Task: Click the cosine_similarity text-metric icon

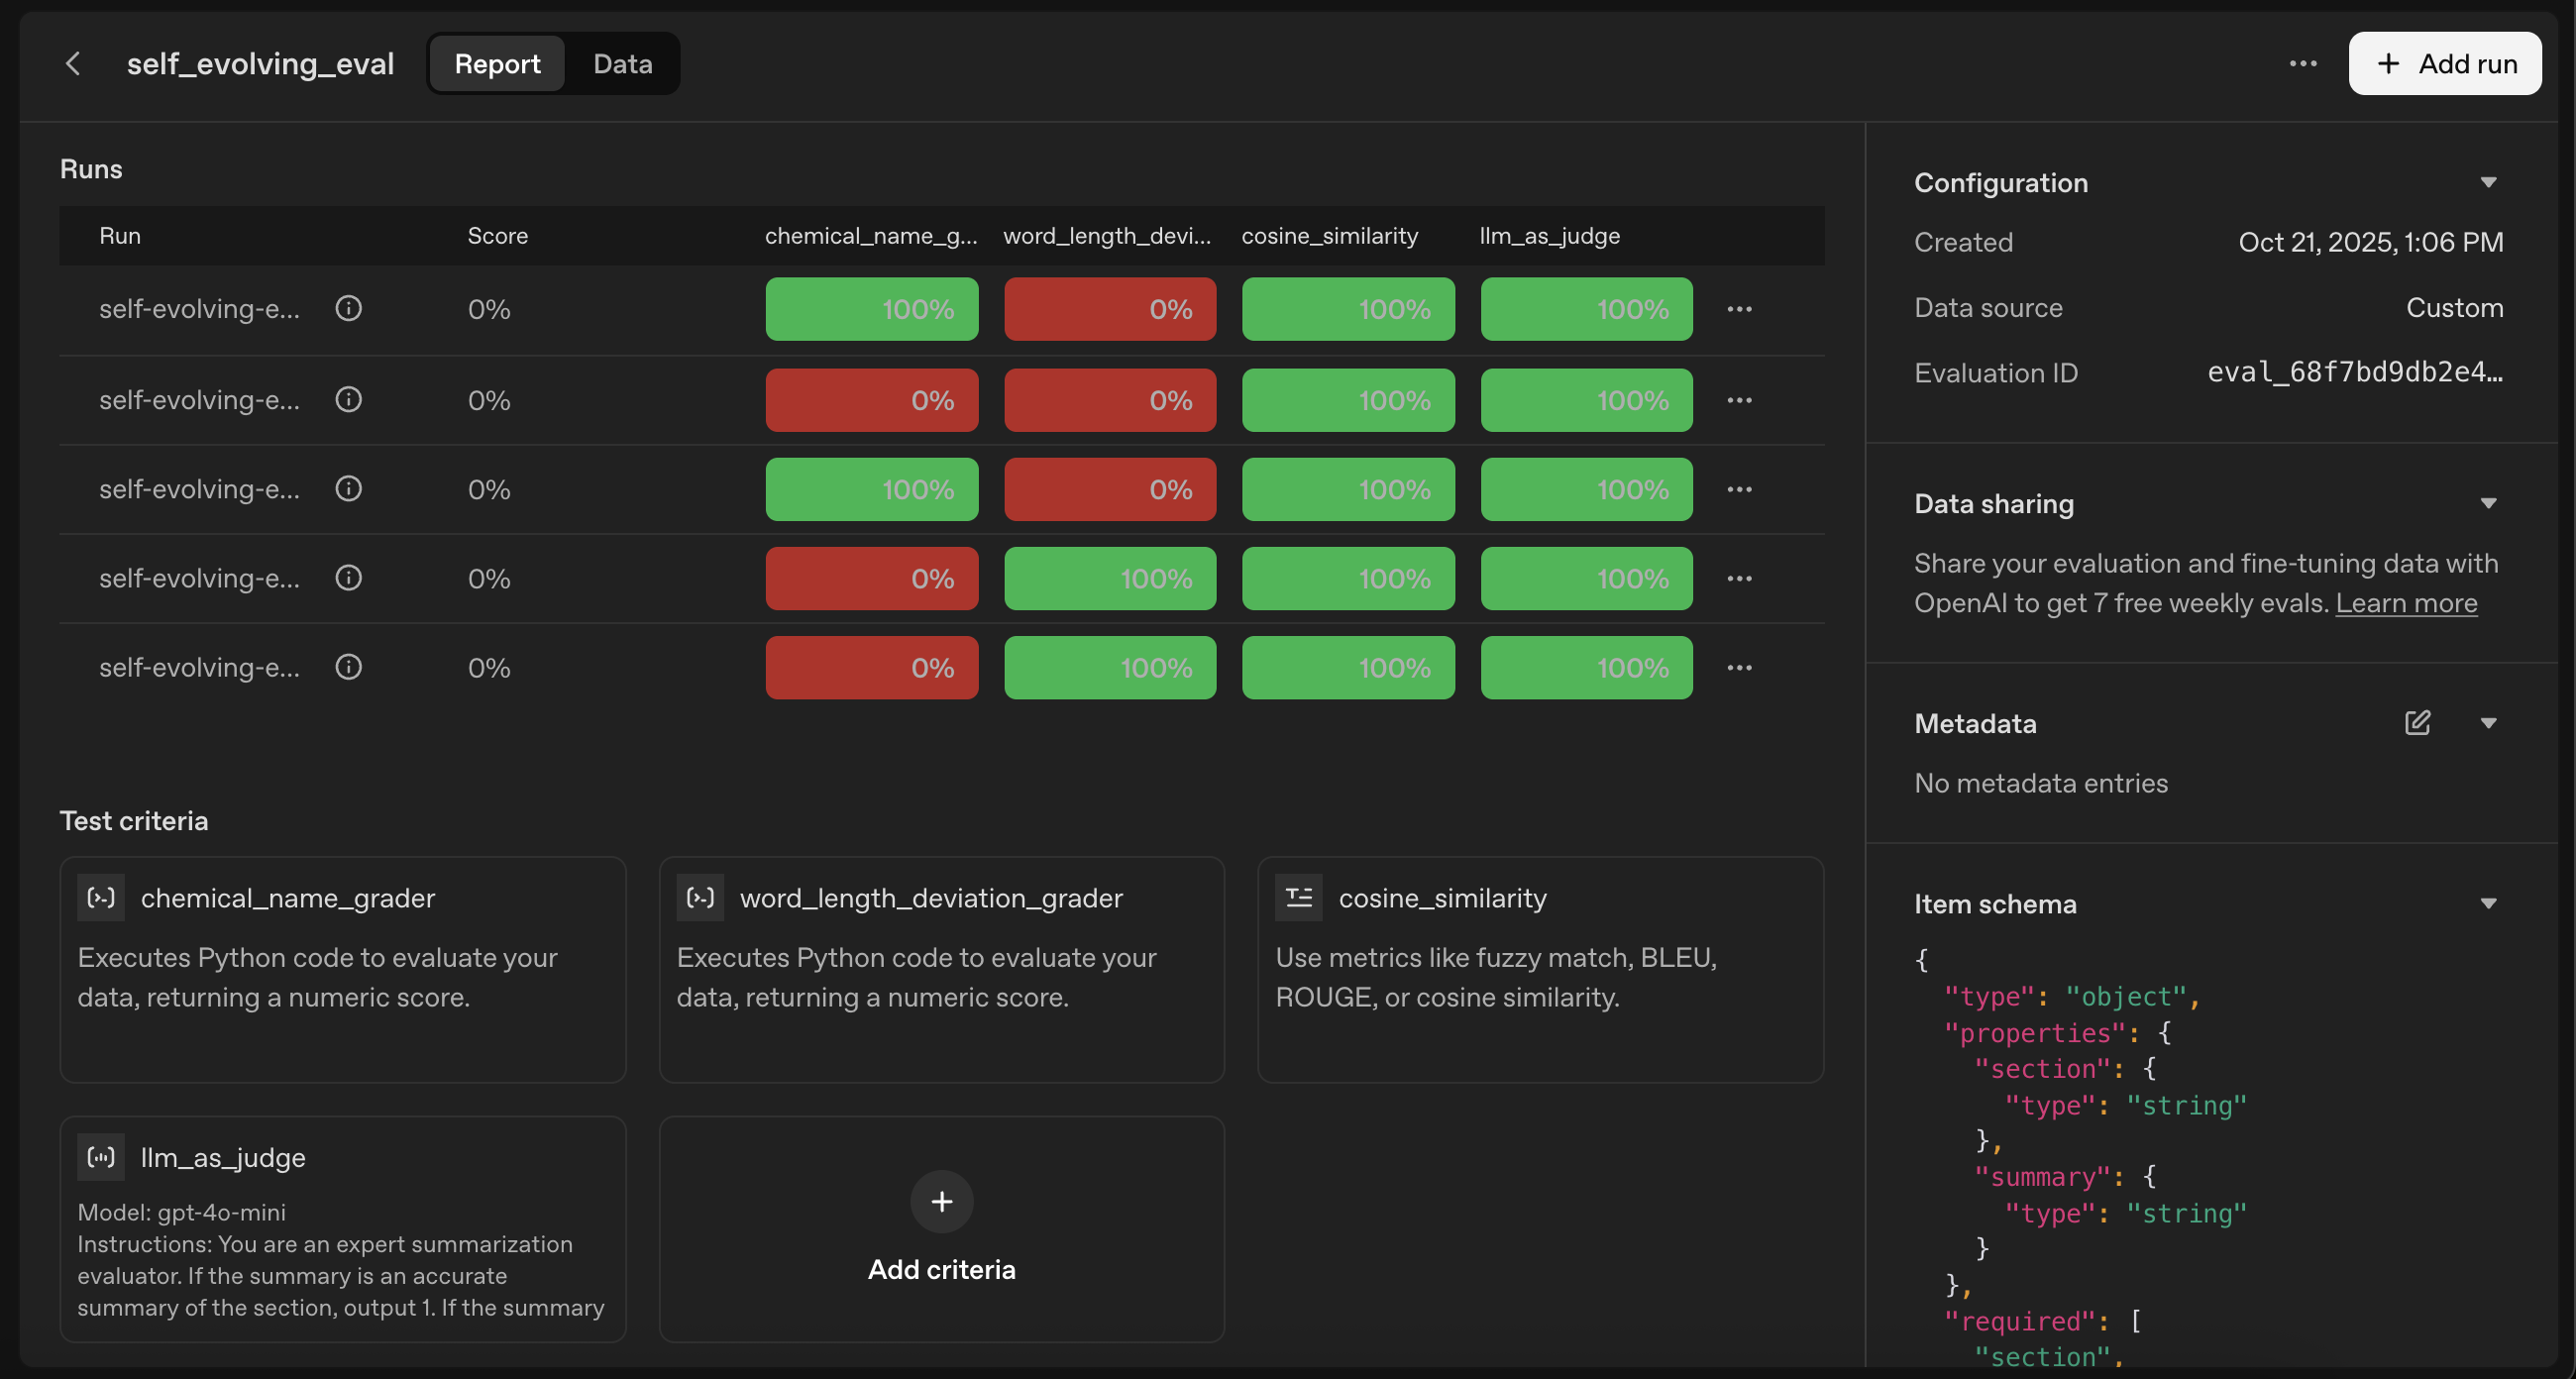Action: pyautogui.click(x=1298, y=897)
